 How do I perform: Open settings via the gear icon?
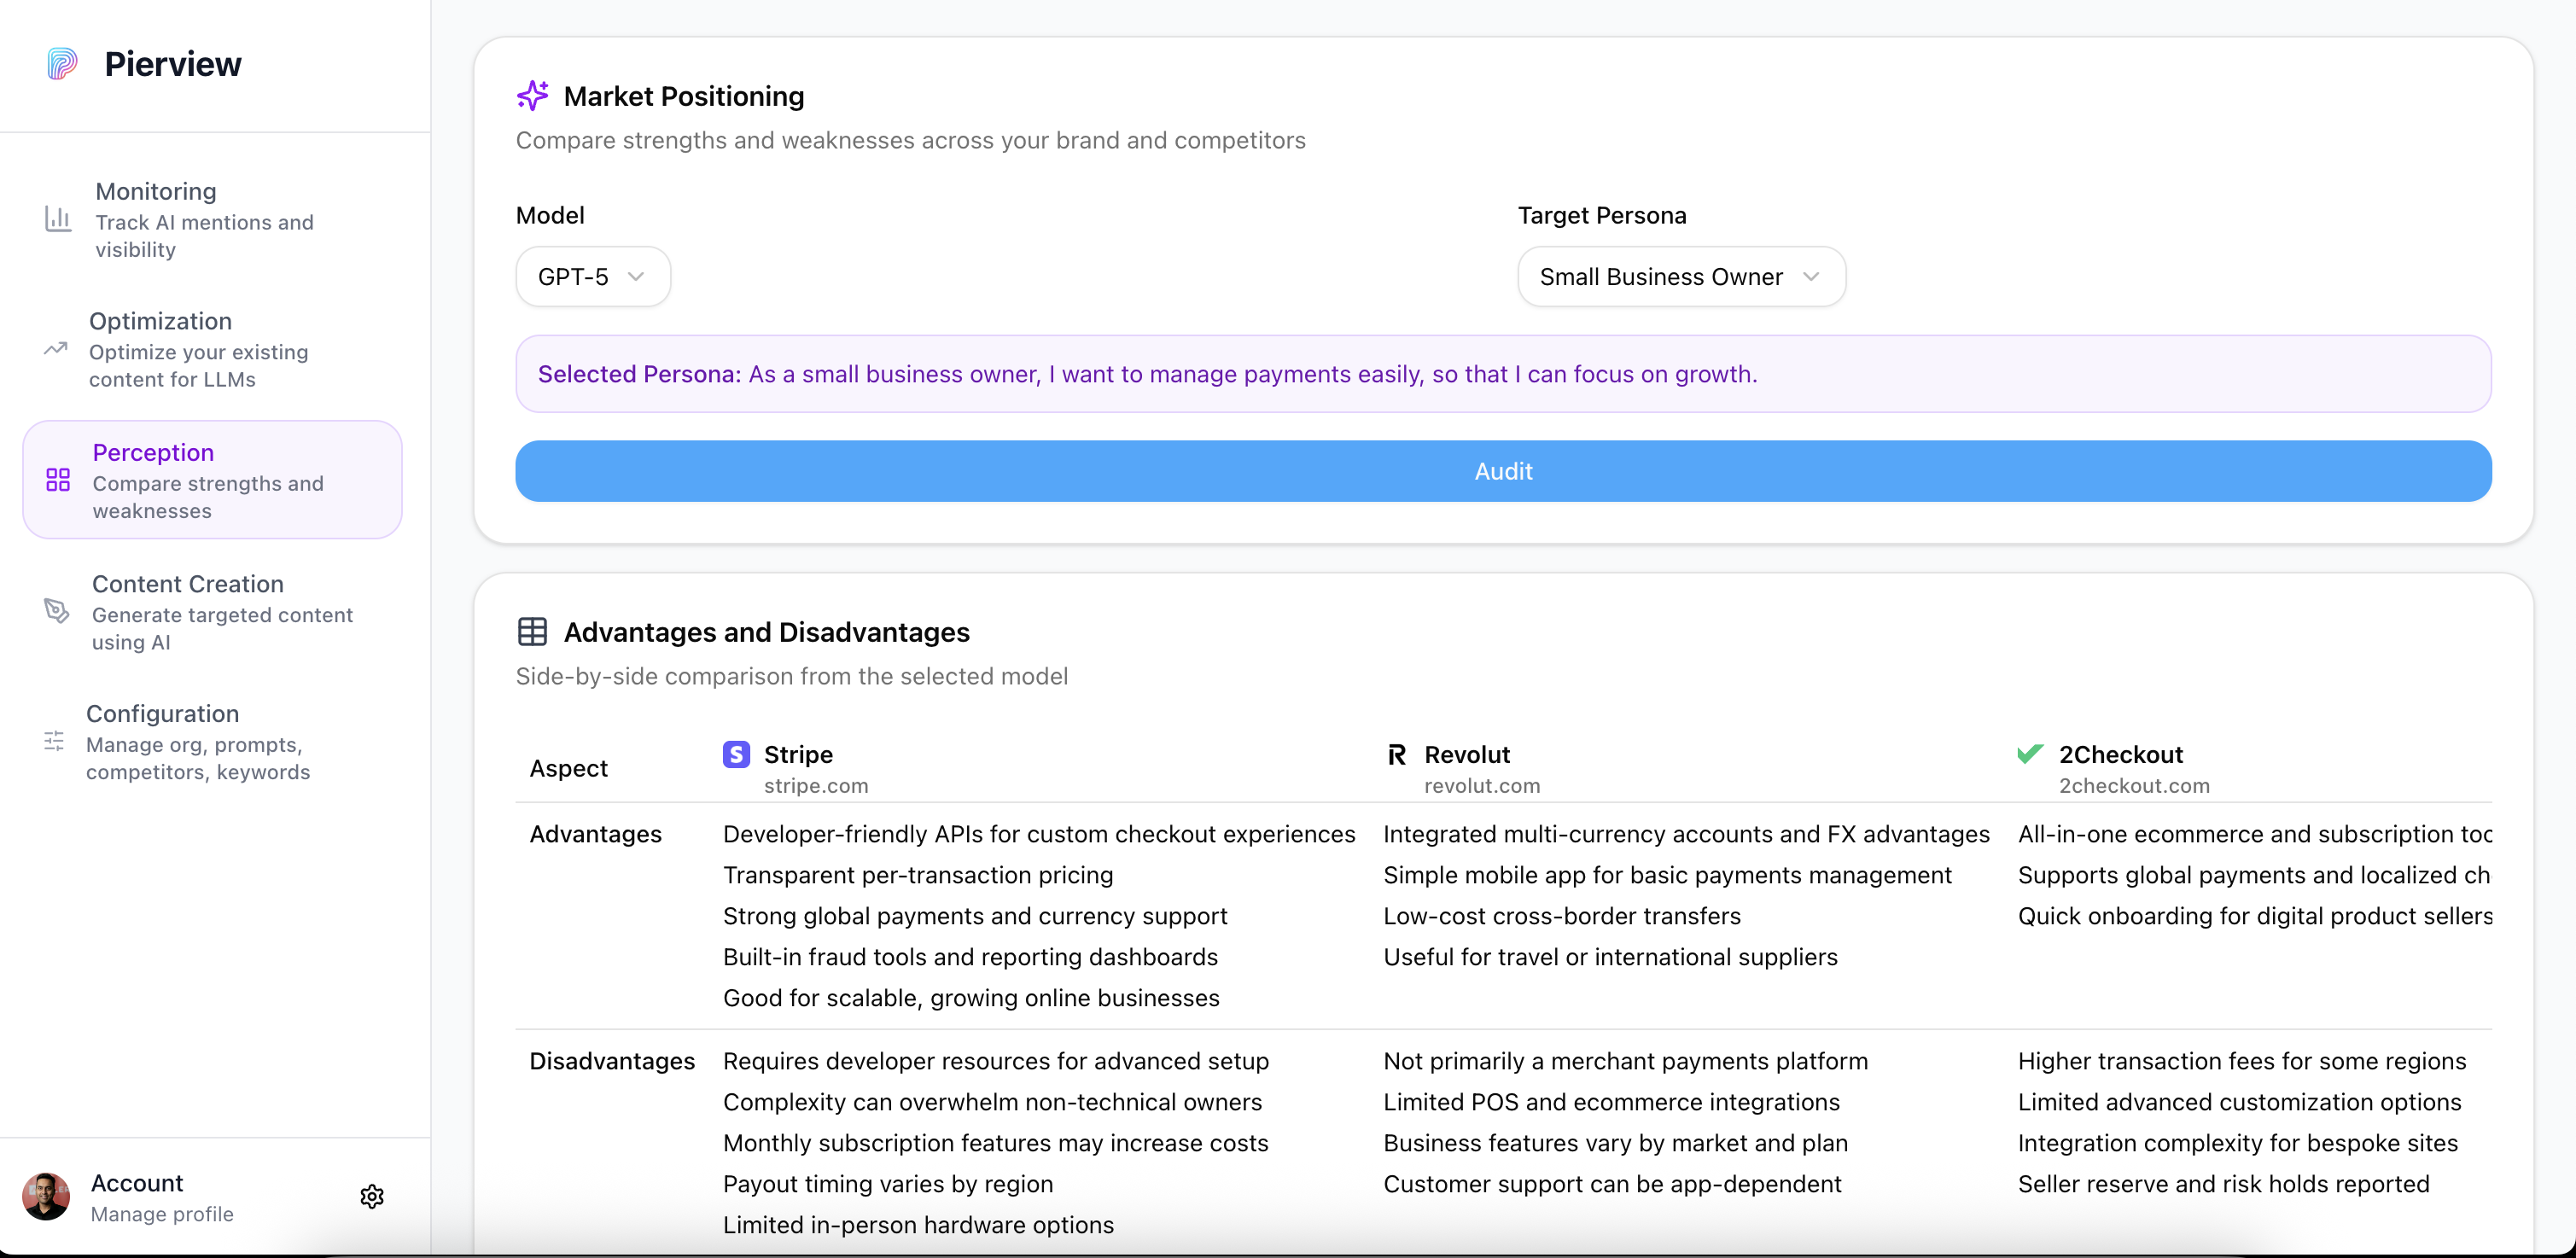[372, 1196]
